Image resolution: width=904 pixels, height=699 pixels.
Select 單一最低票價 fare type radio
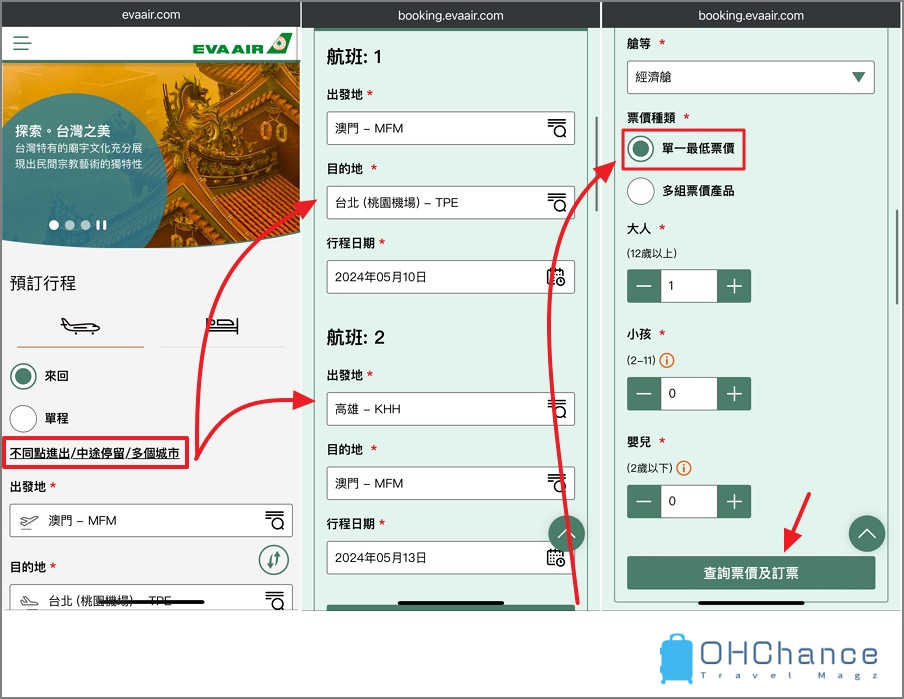pos(641,149)
